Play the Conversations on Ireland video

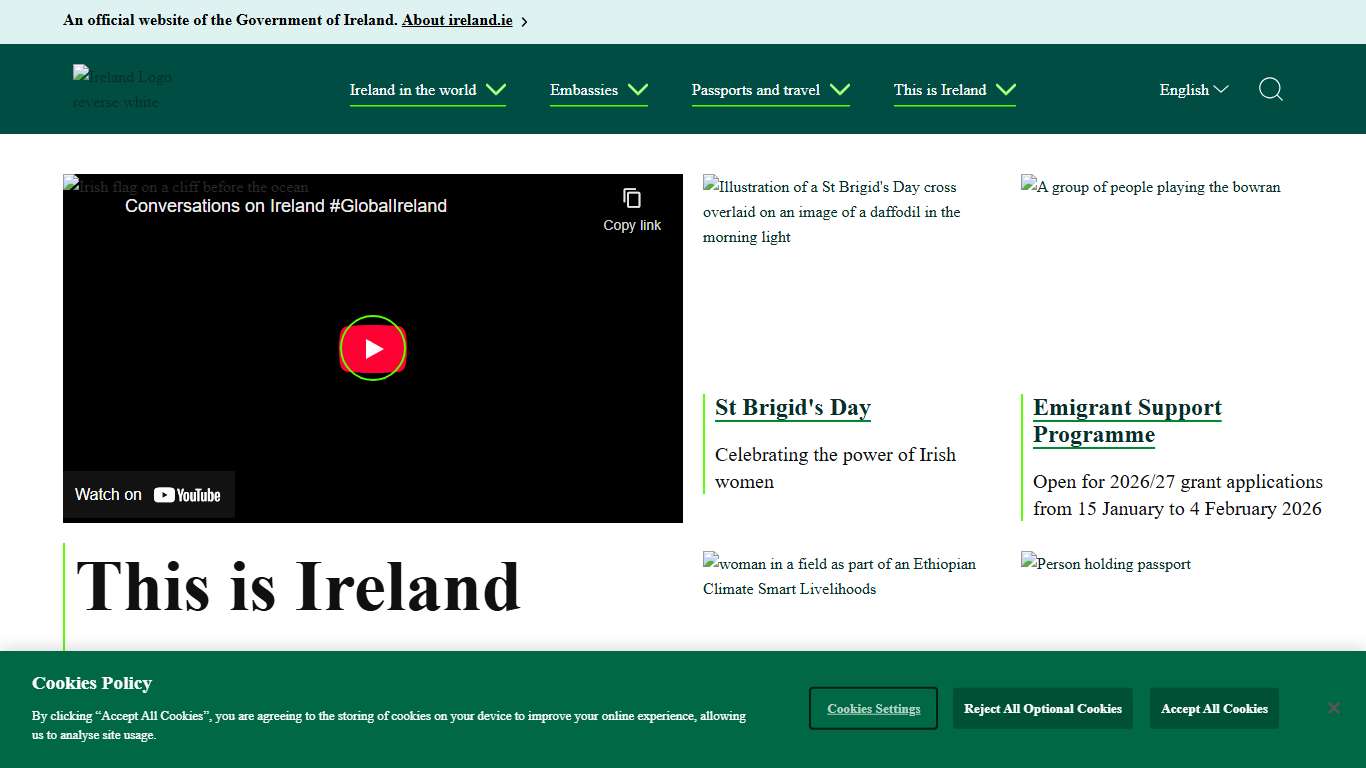[x=372, y=347]
